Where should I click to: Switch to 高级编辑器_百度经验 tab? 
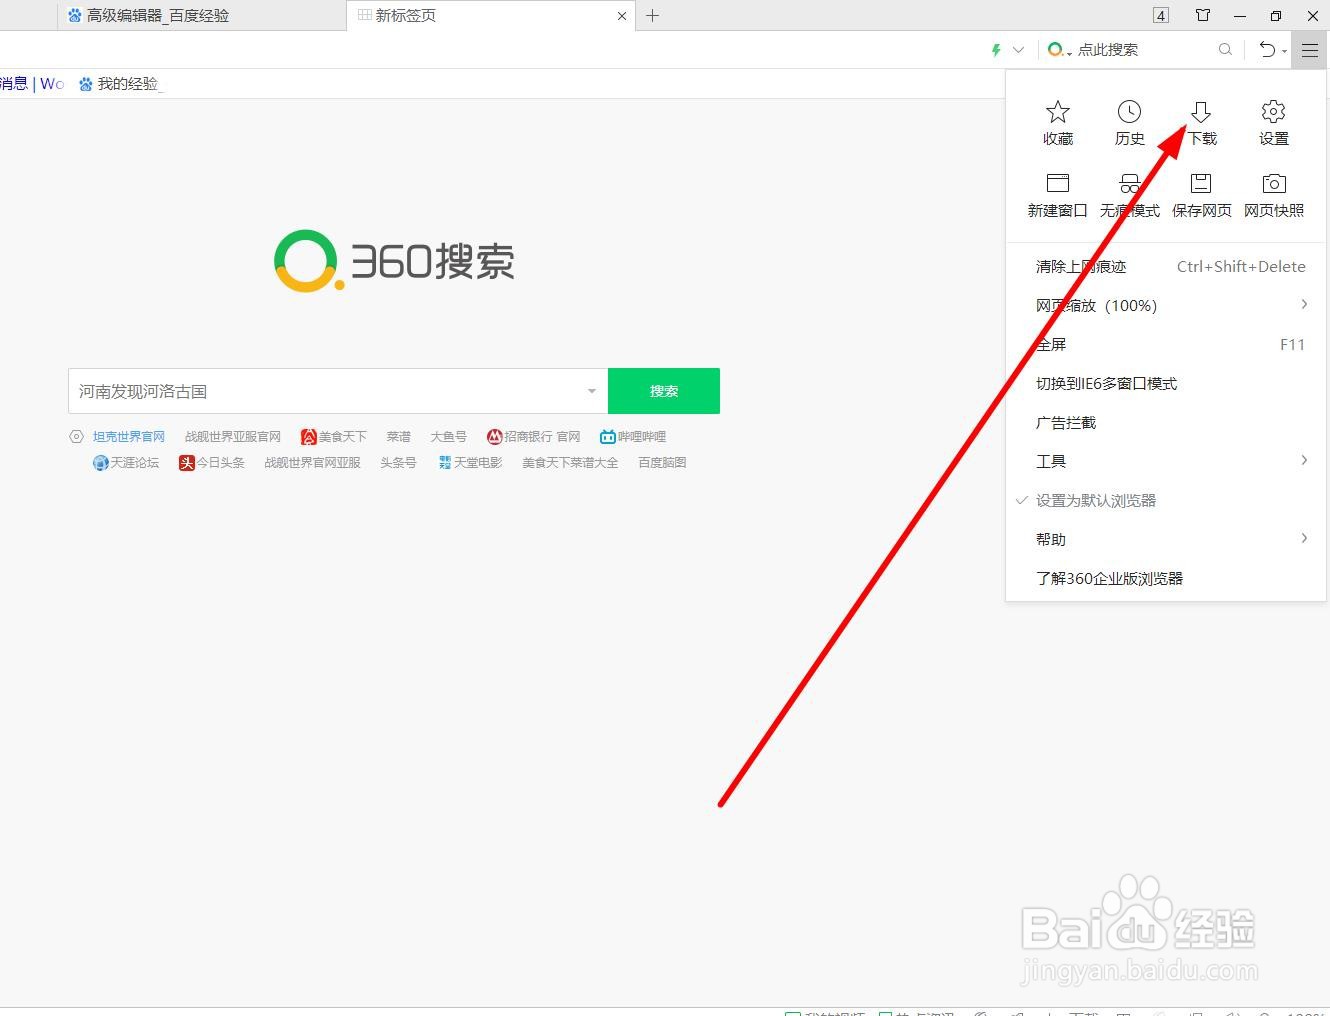click(x=200, y=16)
